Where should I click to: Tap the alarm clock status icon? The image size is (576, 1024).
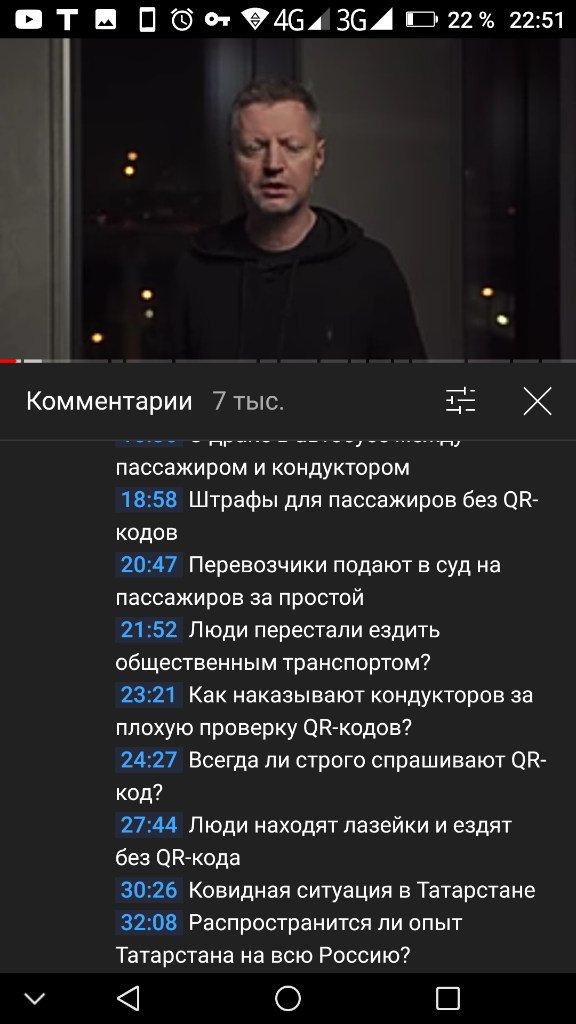tap(182, 20)
